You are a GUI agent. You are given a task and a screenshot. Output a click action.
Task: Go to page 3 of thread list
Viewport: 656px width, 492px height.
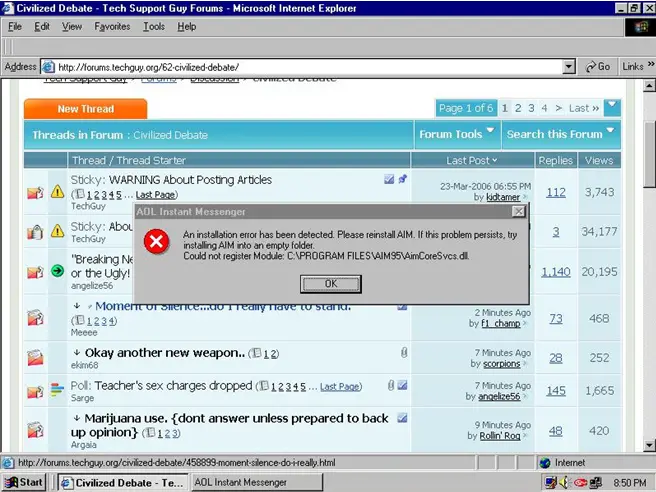[x=531, y=108]
